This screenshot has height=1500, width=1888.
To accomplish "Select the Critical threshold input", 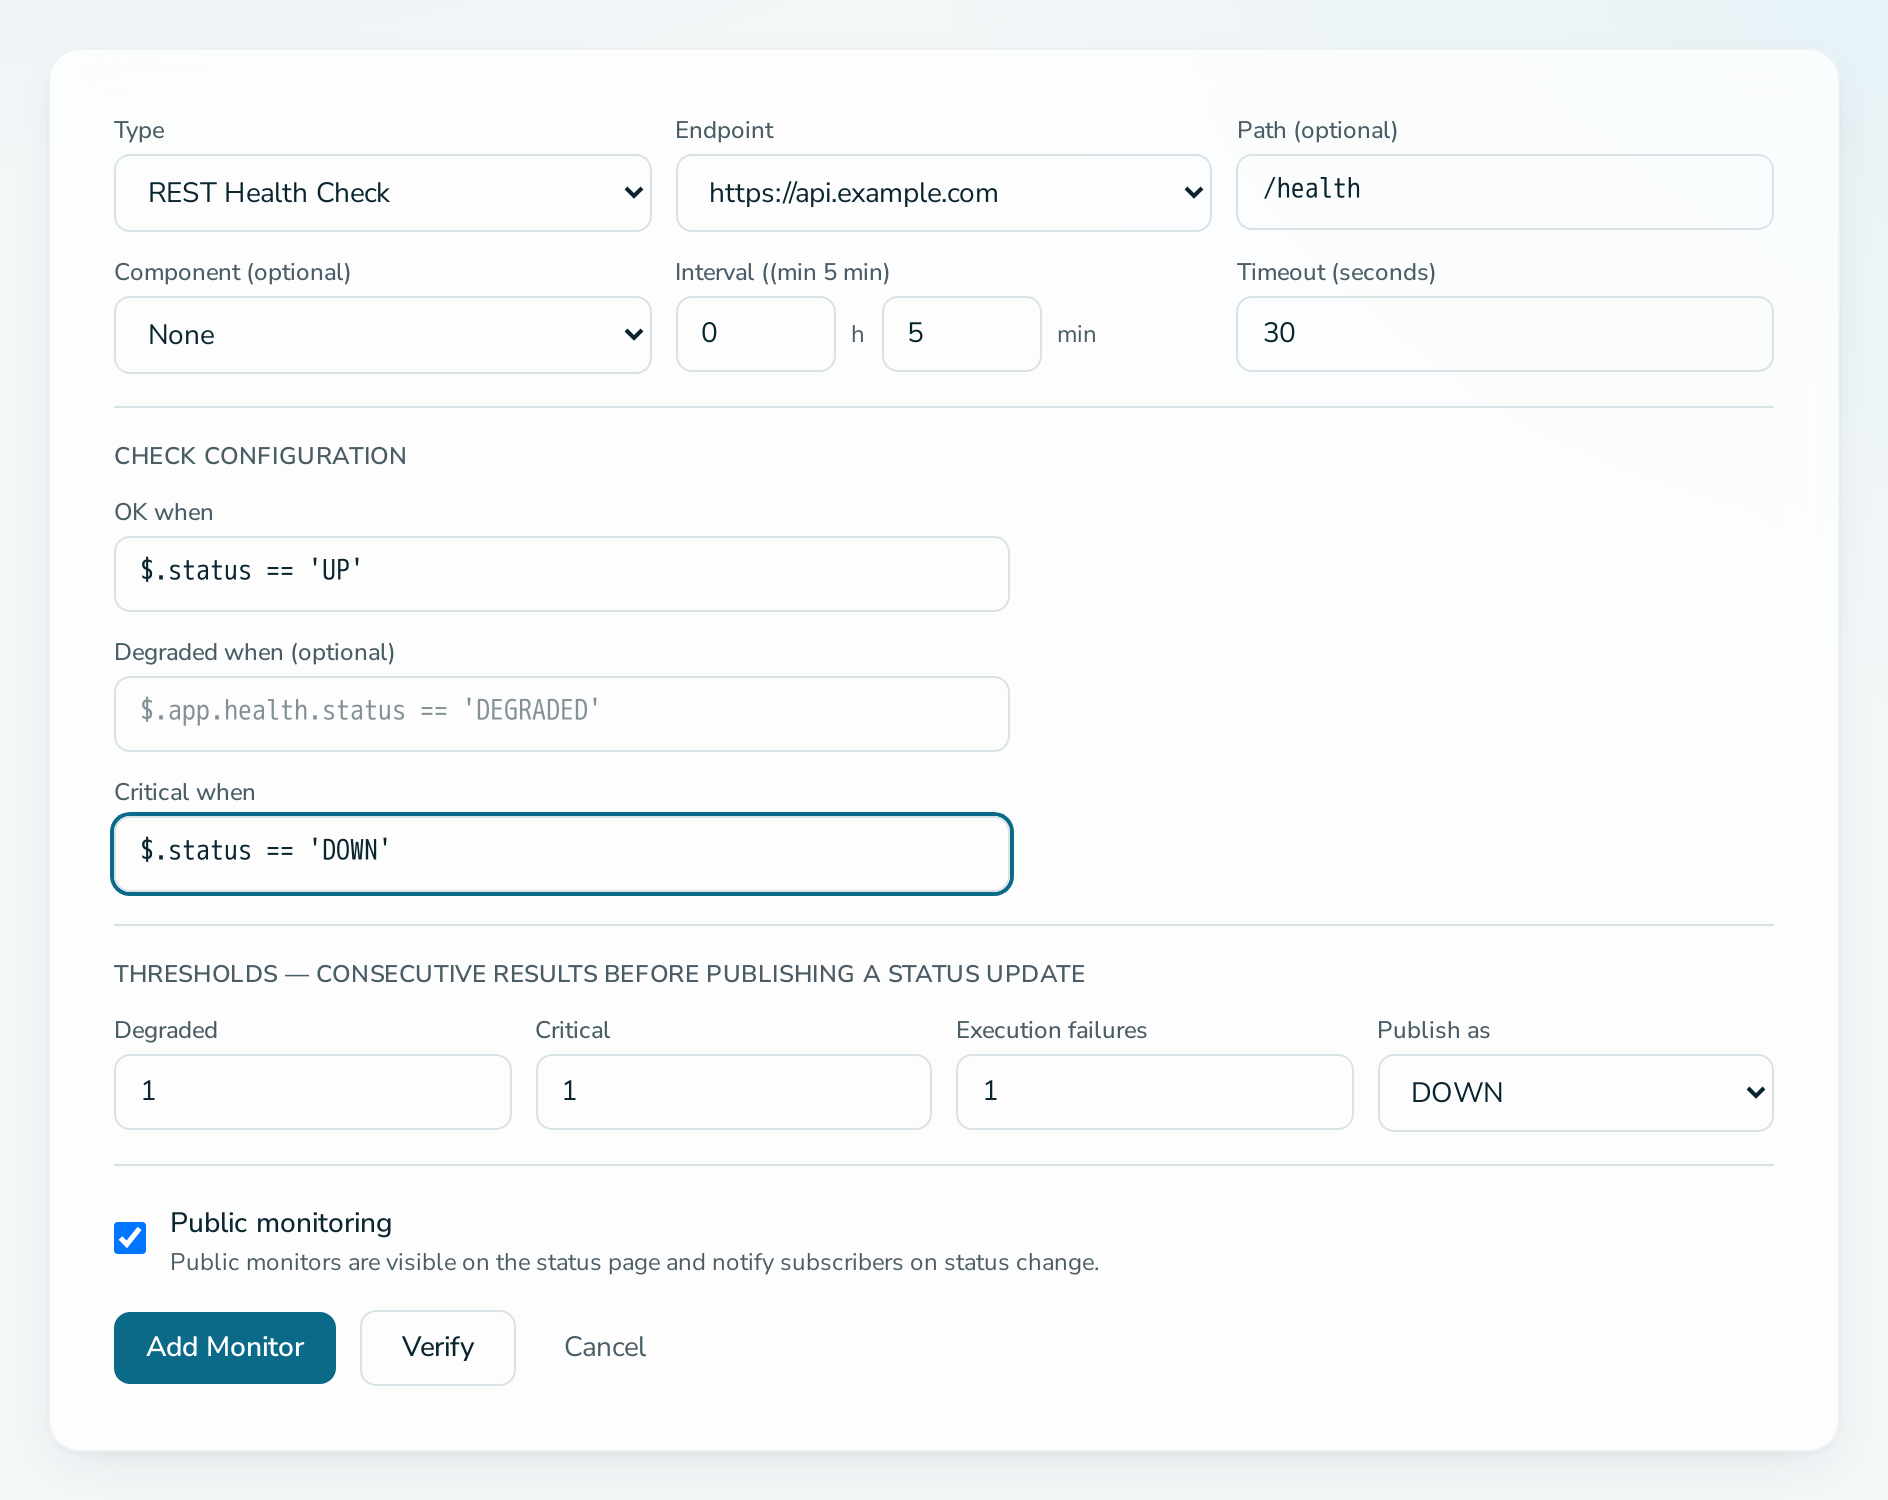I will click(733, 1092).
